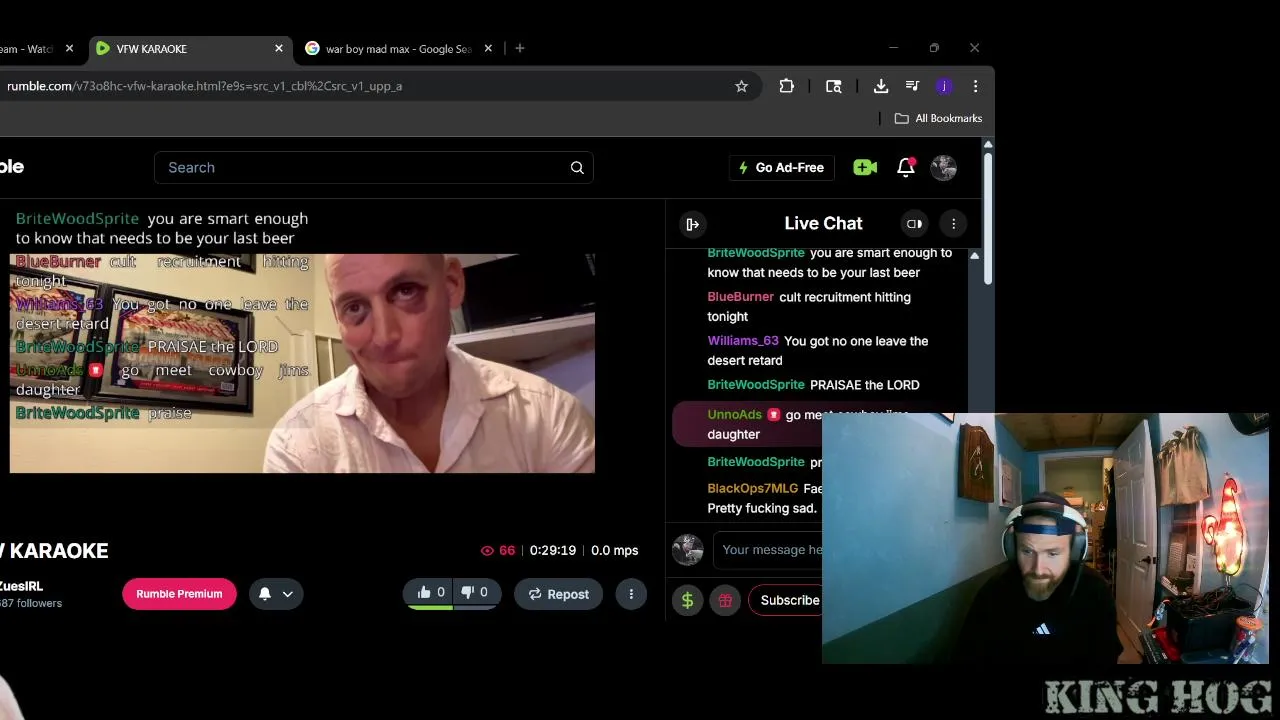Viewport: 1280px width, 720px height.
Task: Open the Rumble user avatar menu
Action: [943, 168]
